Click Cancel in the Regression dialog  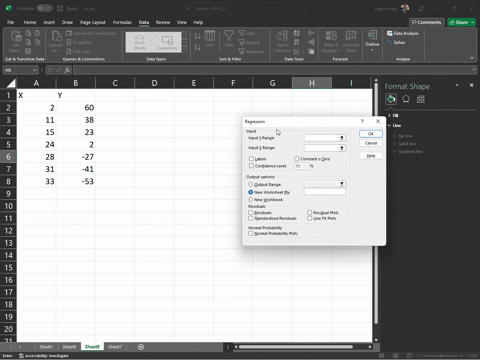[371, 143]
